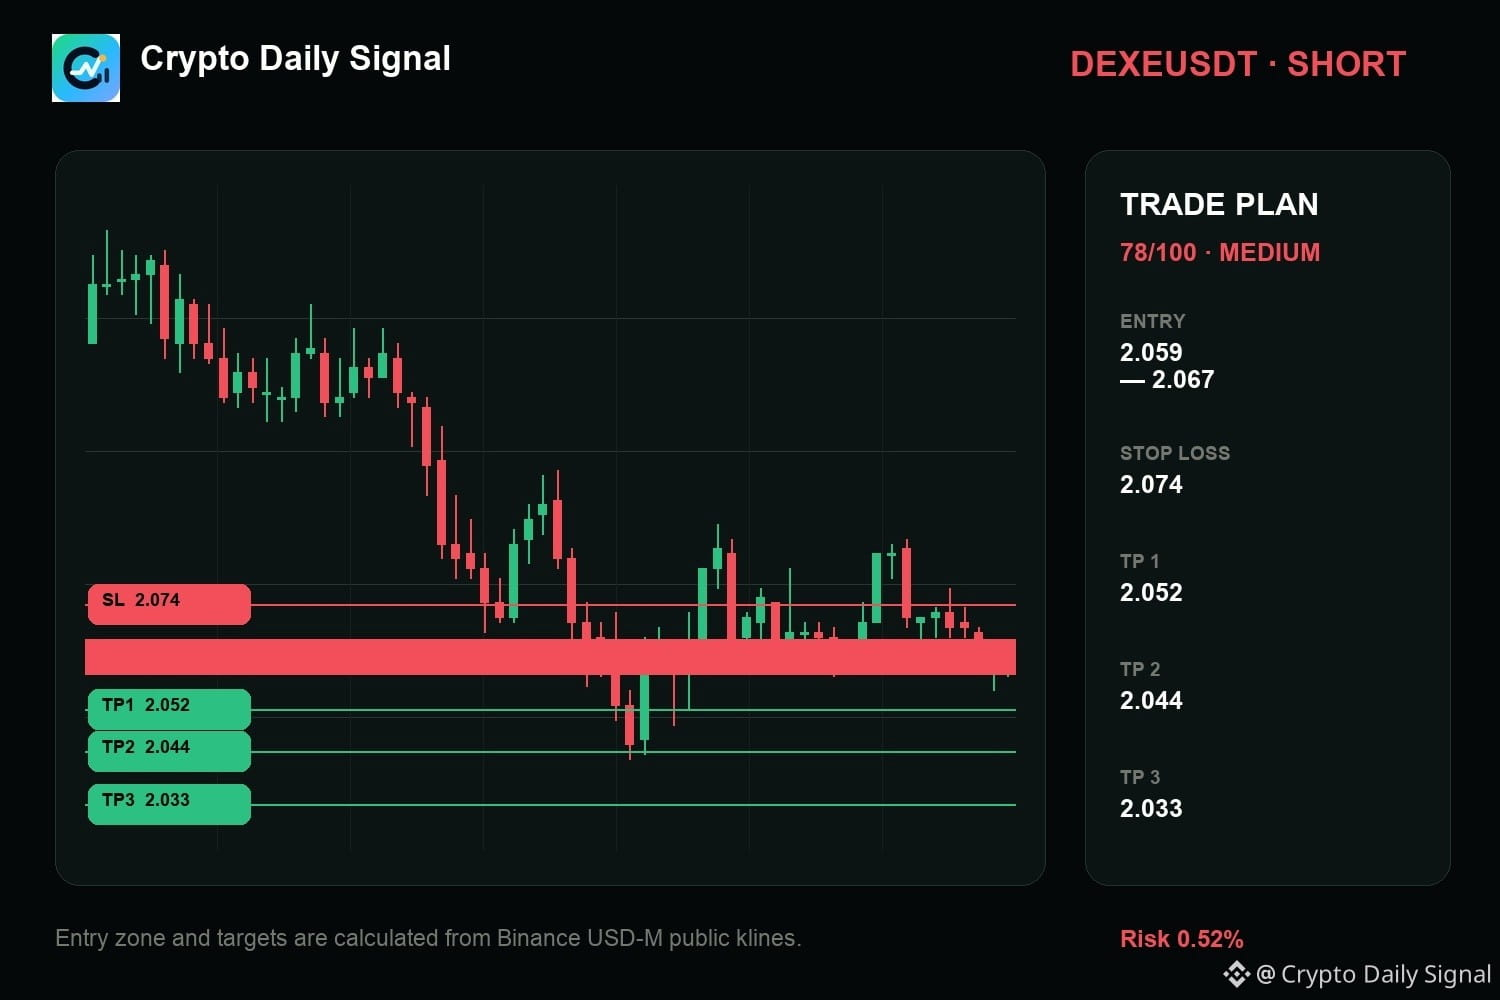1500x1000 pixels.
Task: Click the TP 2 value 2.044 in panel
Action: coord(1151,700)
